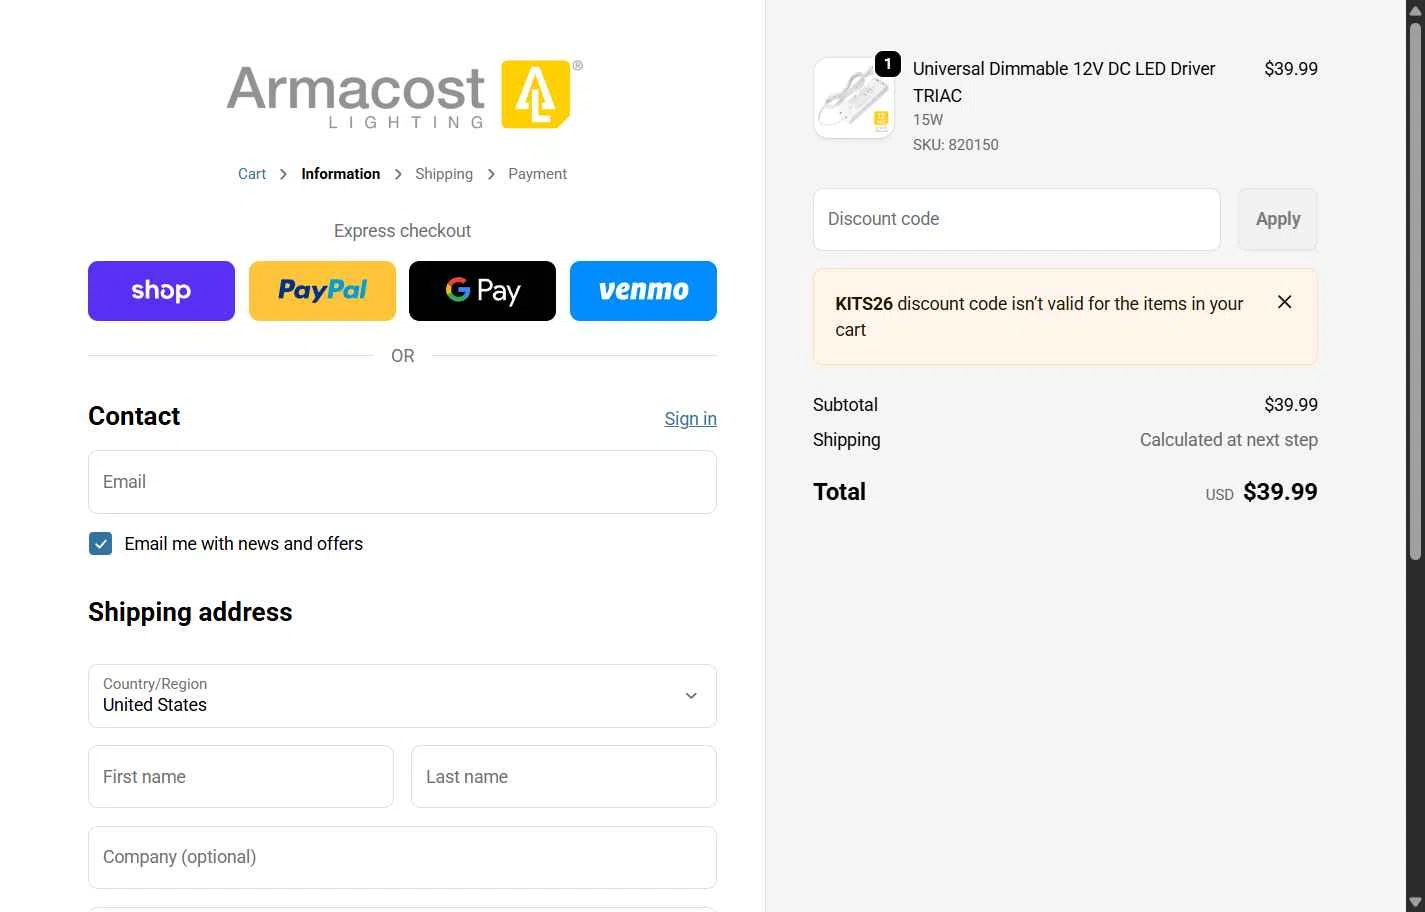The image size is (1425, 912).
Task: Select the Shipping breadcrumb step
Action: pyautogui.click(x=444, y=174)
